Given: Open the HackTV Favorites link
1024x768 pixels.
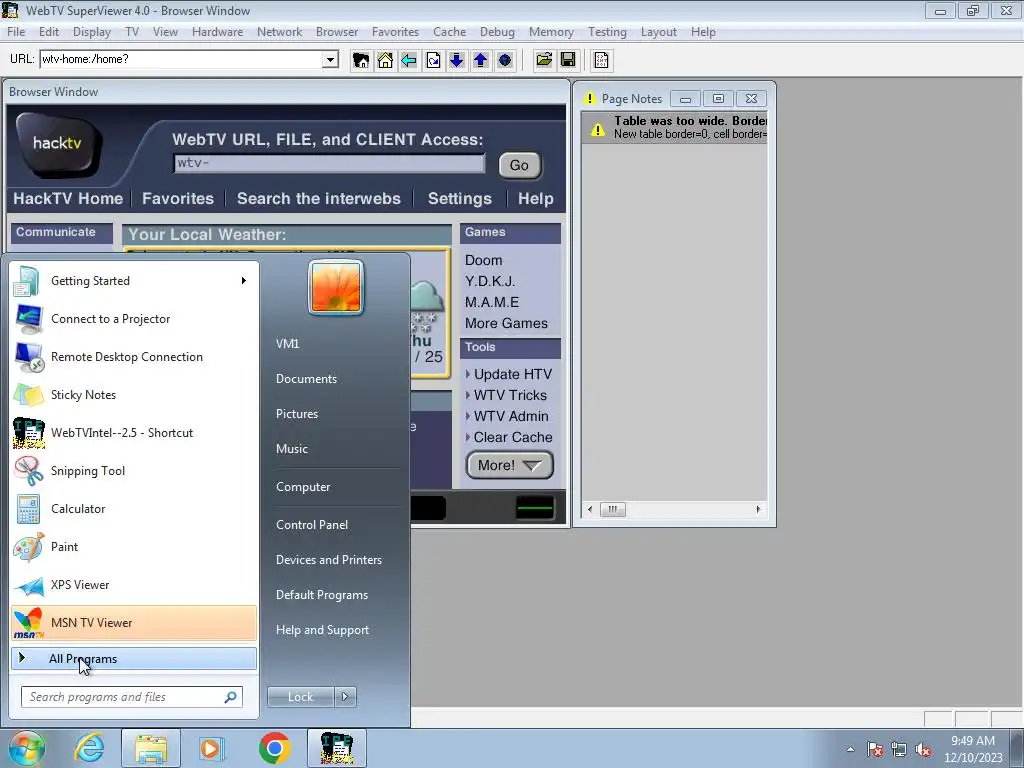Looking at the screenshot, I should (178, 199).
